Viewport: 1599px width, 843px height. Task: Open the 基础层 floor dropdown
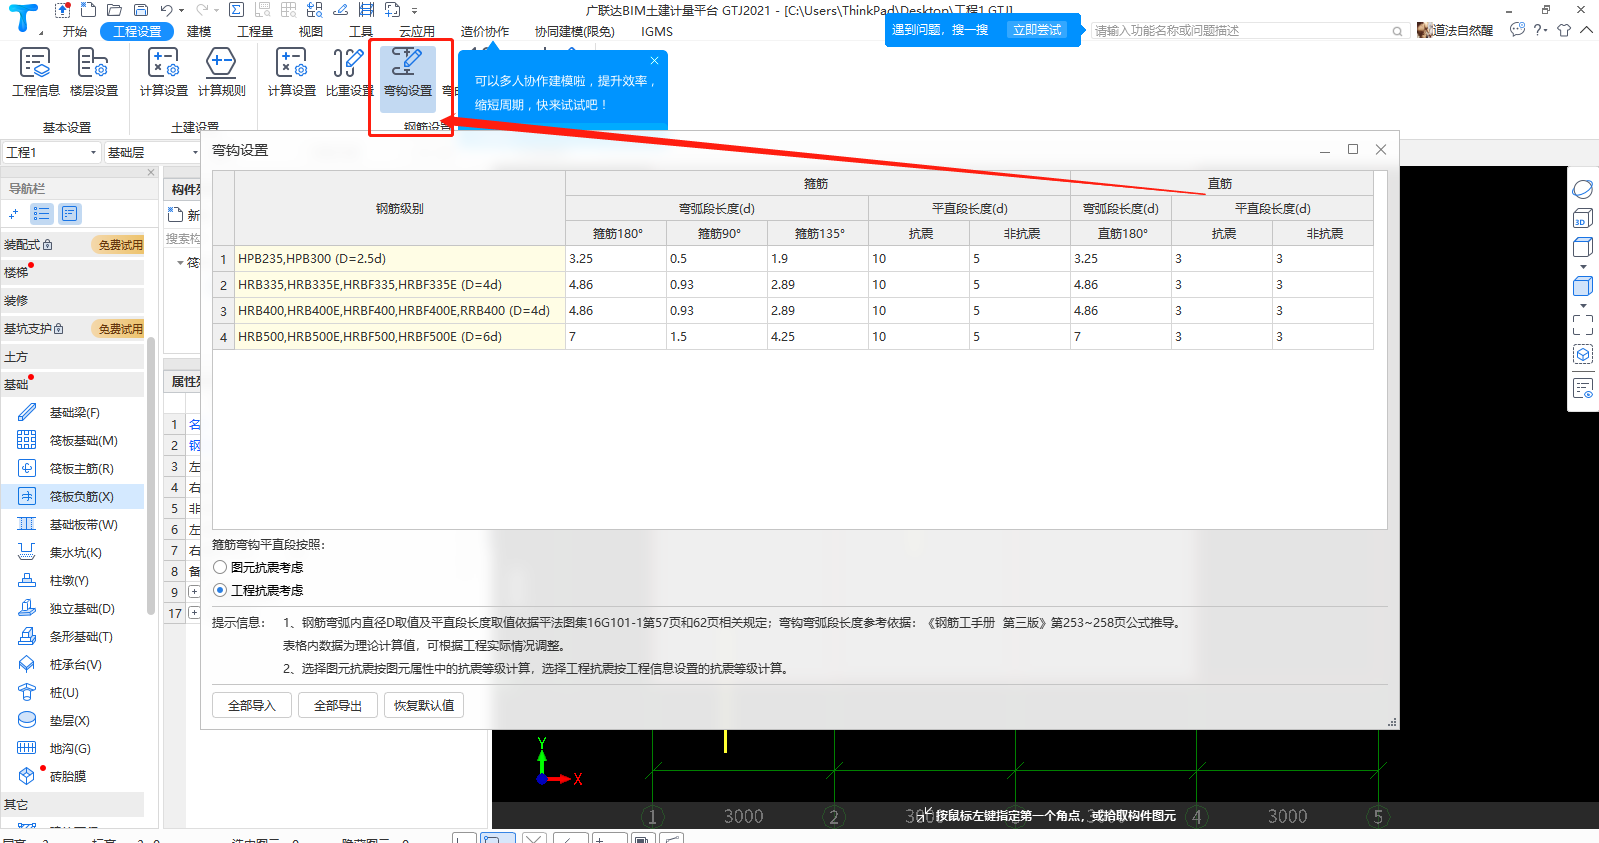click(x=151, y=152)
